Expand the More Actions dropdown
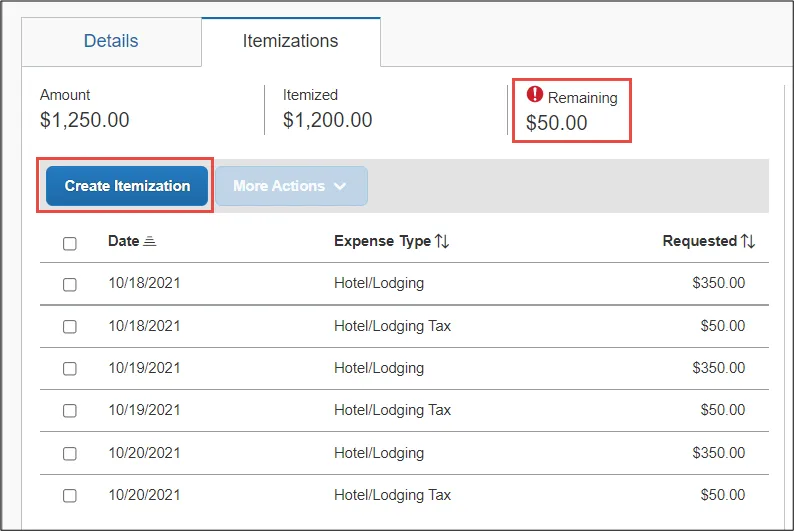 tap(291, 186)
